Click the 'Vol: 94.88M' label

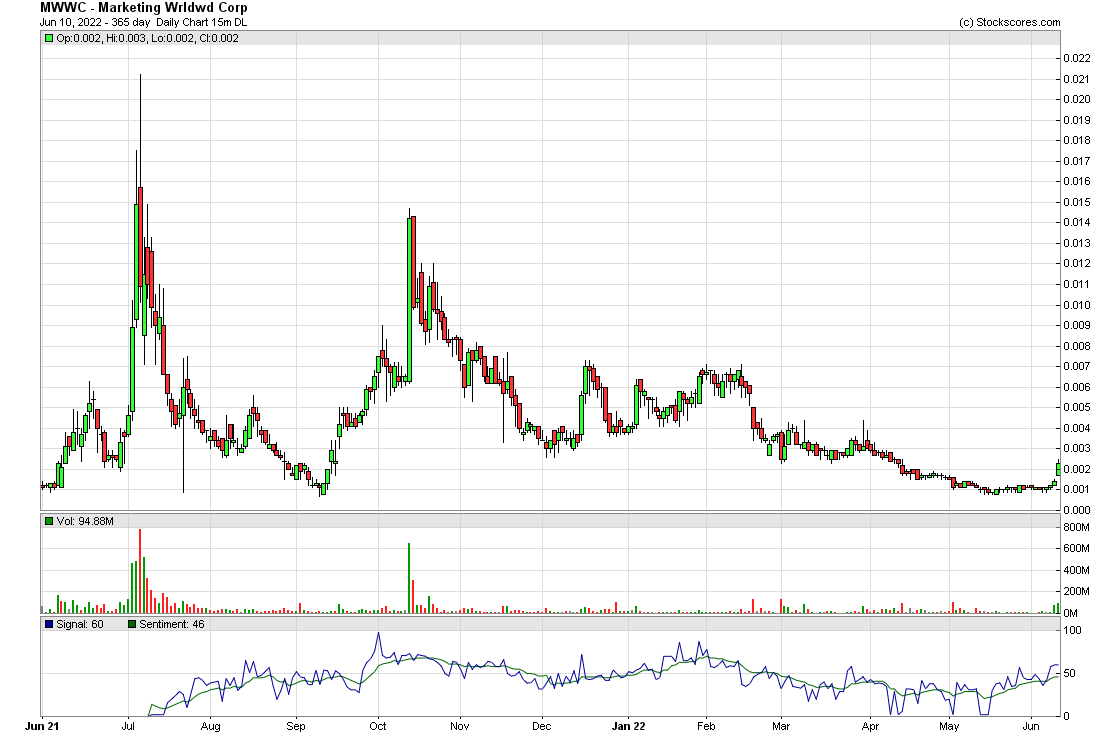point(85,521)
